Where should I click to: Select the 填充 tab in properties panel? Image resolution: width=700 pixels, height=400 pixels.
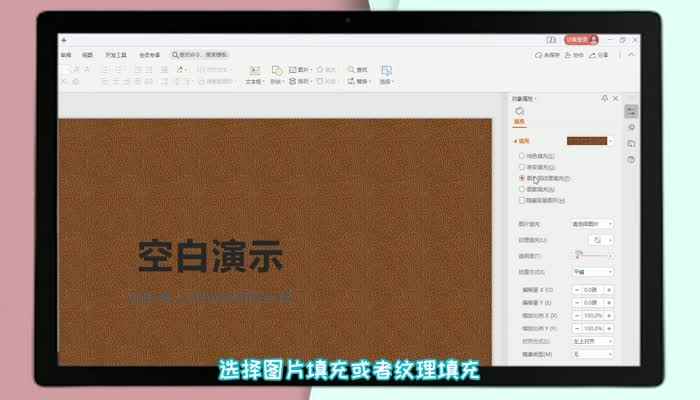519,122
